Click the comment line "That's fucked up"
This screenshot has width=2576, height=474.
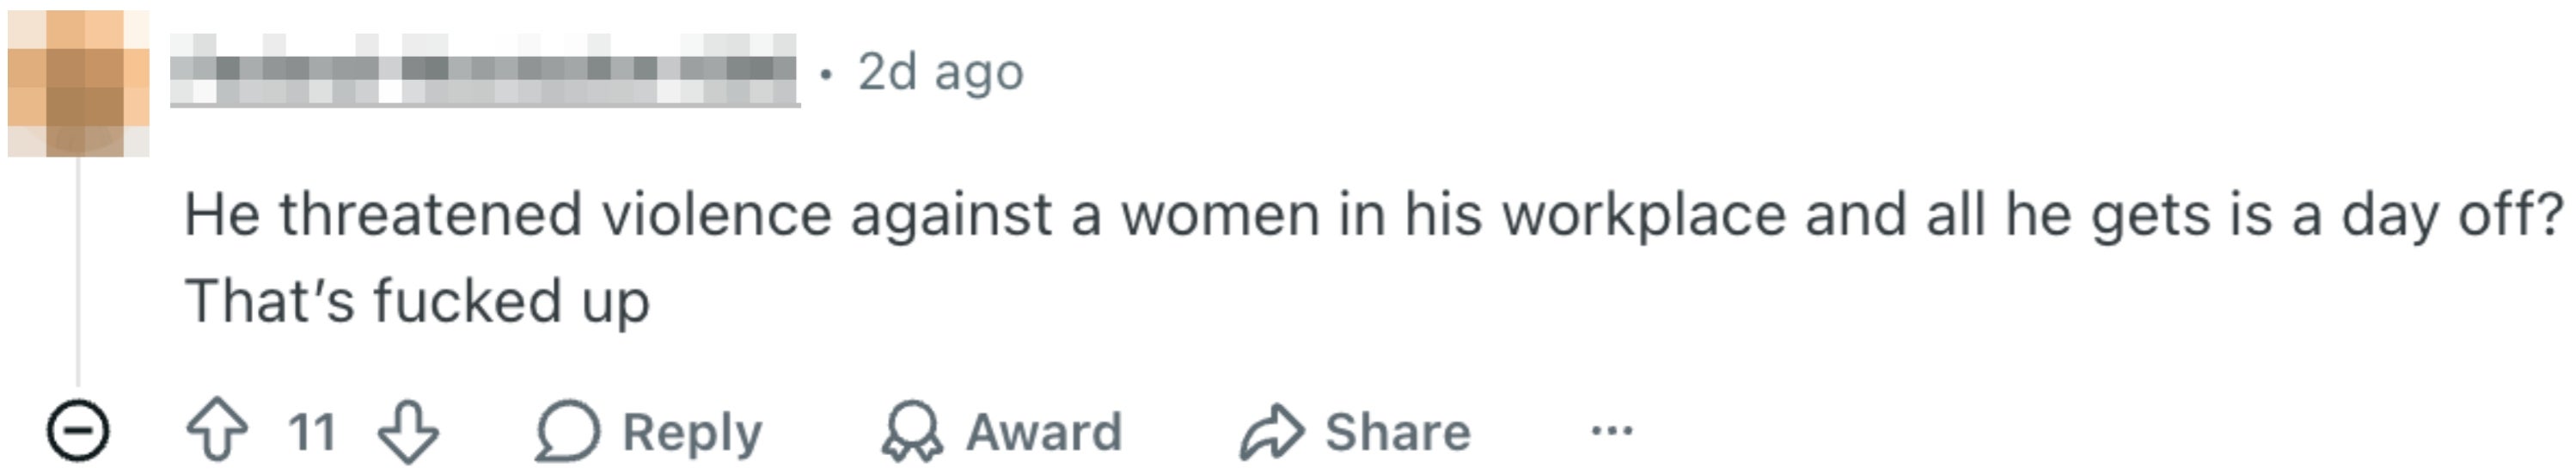(417, 302)
